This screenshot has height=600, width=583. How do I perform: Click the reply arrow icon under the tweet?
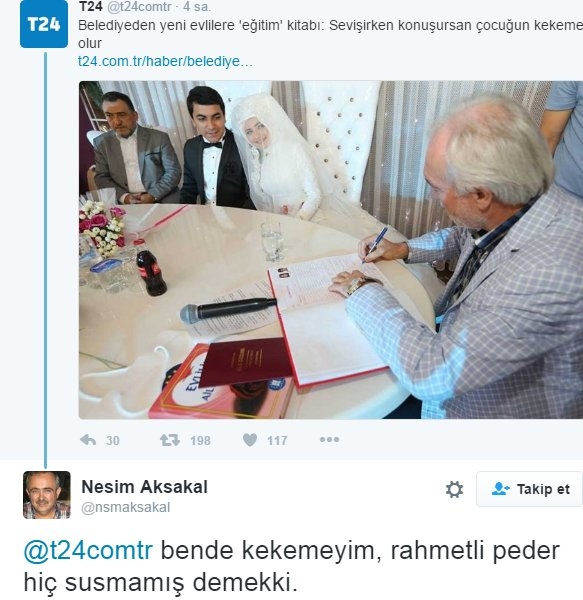88,440
